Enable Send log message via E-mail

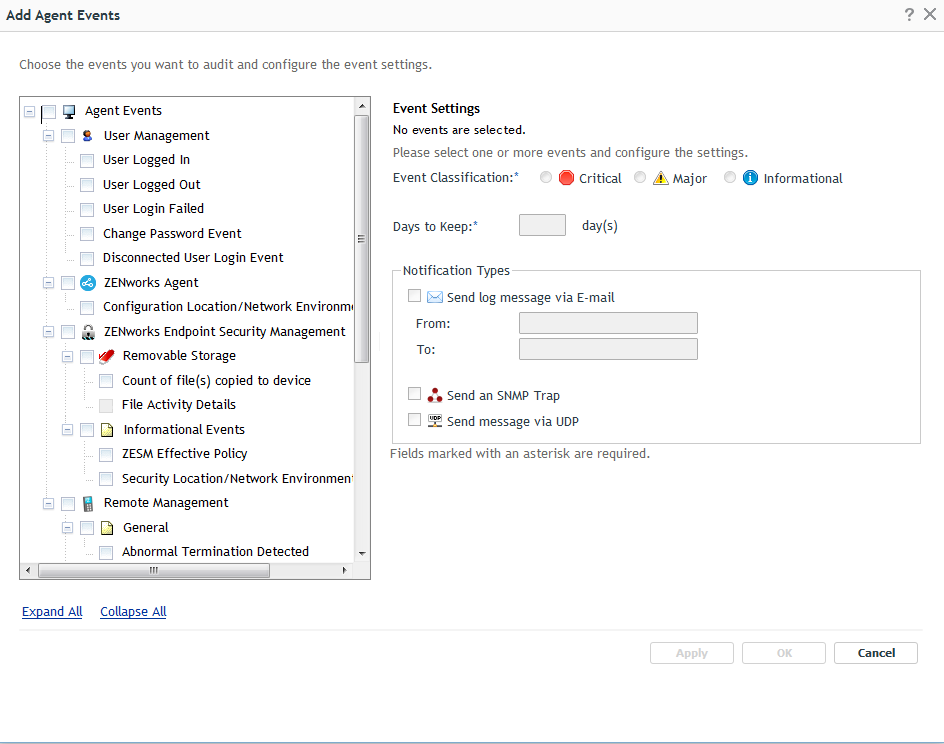click(414, 296)
